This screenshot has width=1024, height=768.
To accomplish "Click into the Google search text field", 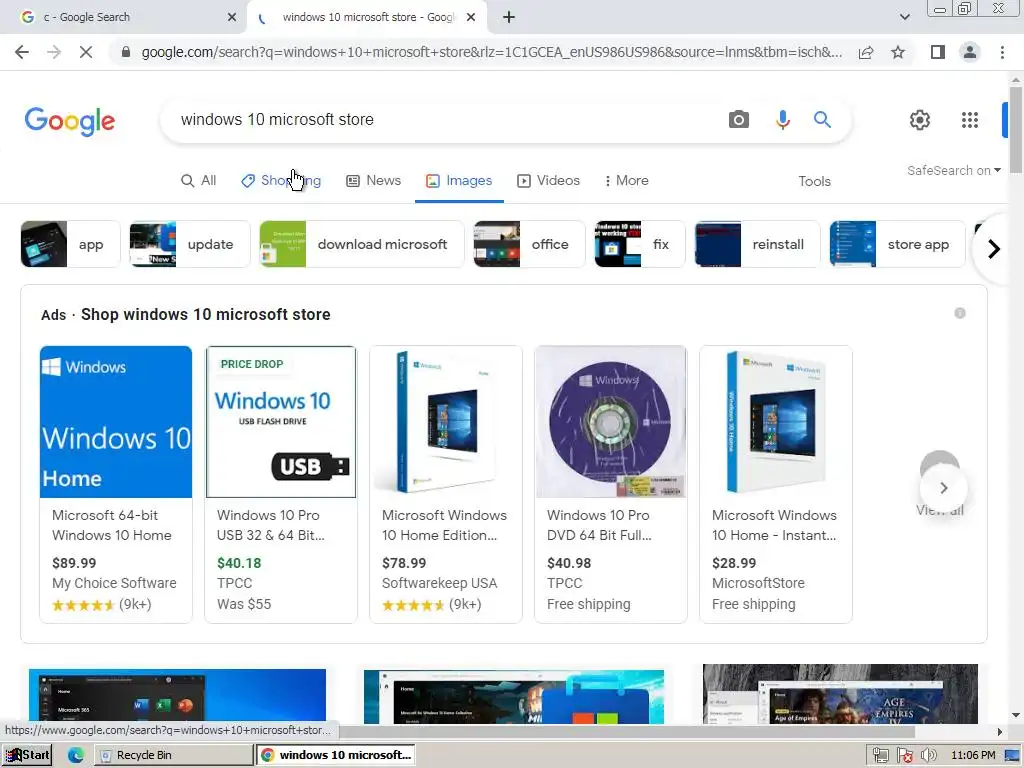I will (444, 120).
